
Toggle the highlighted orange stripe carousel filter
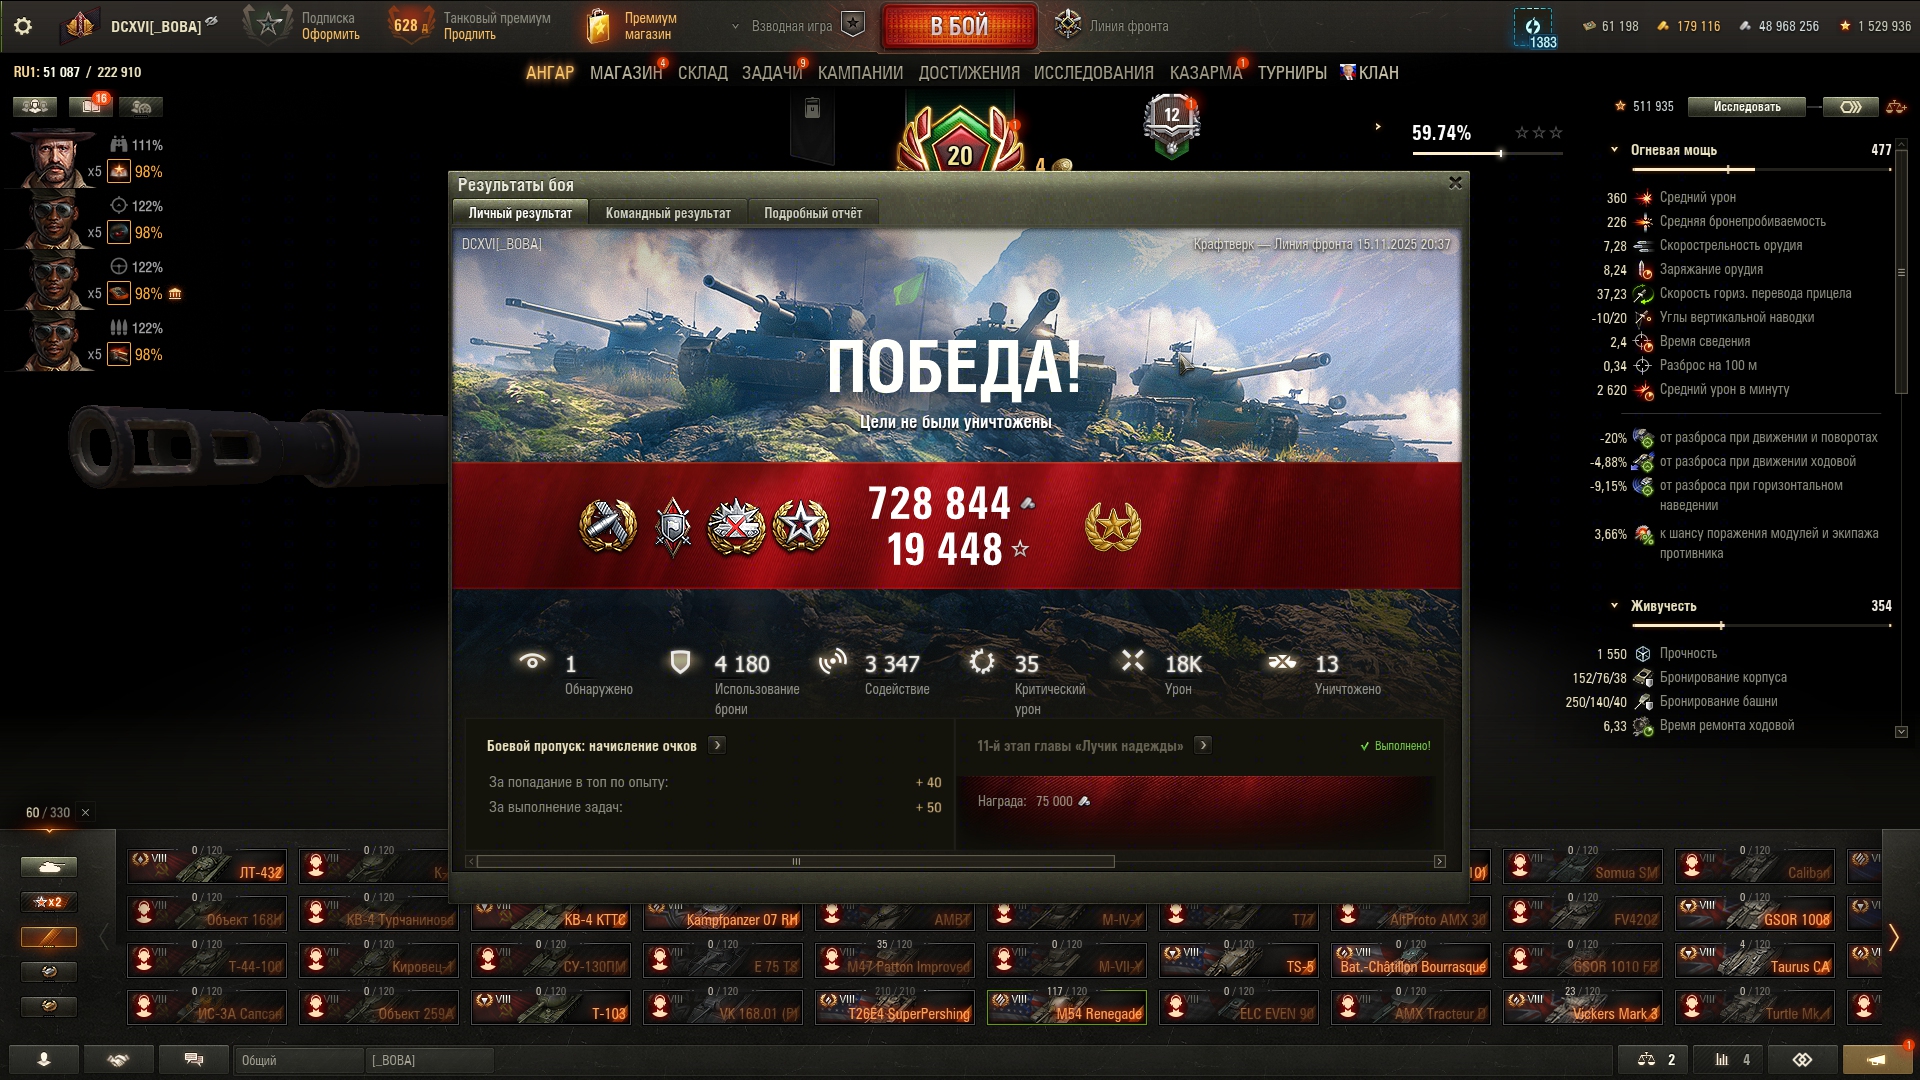click(49, 937)
